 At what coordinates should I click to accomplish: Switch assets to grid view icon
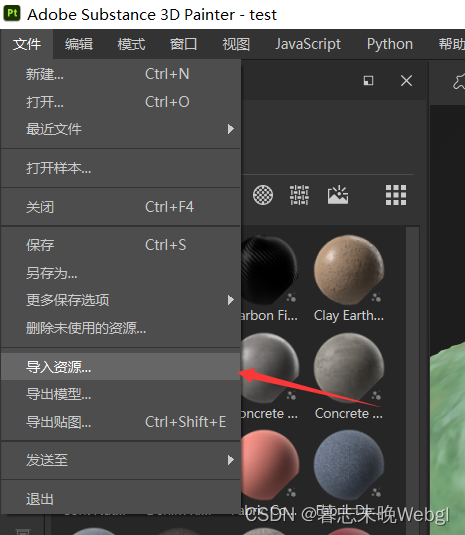click(x=396, y=195)
